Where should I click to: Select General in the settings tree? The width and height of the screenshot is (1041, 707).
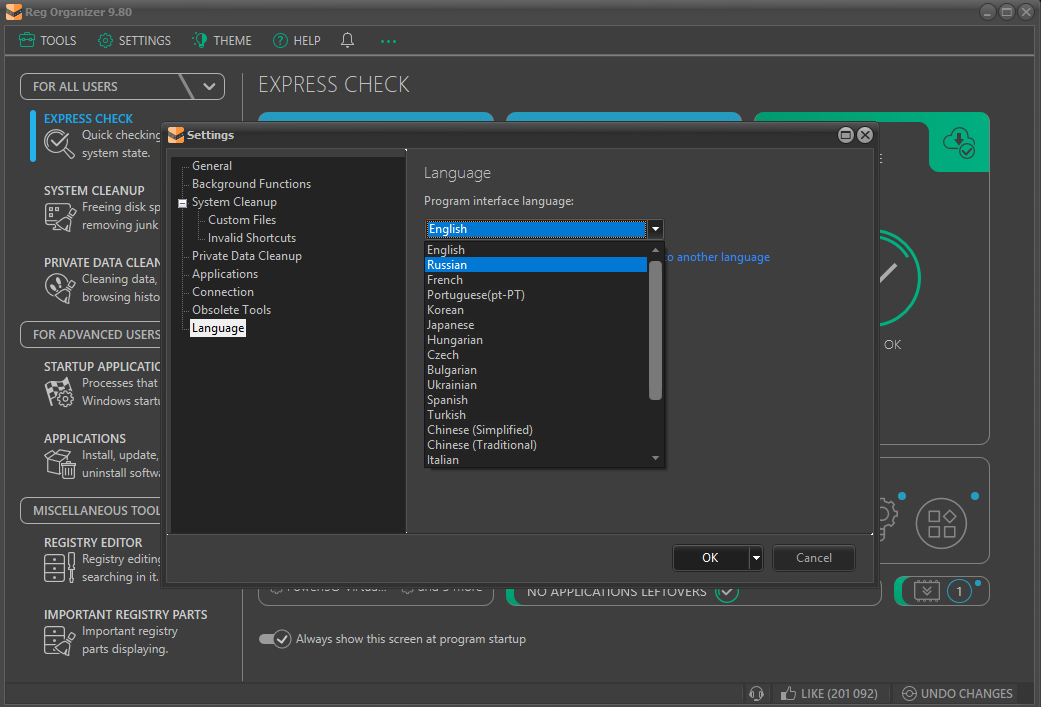(x=212, y=166)
